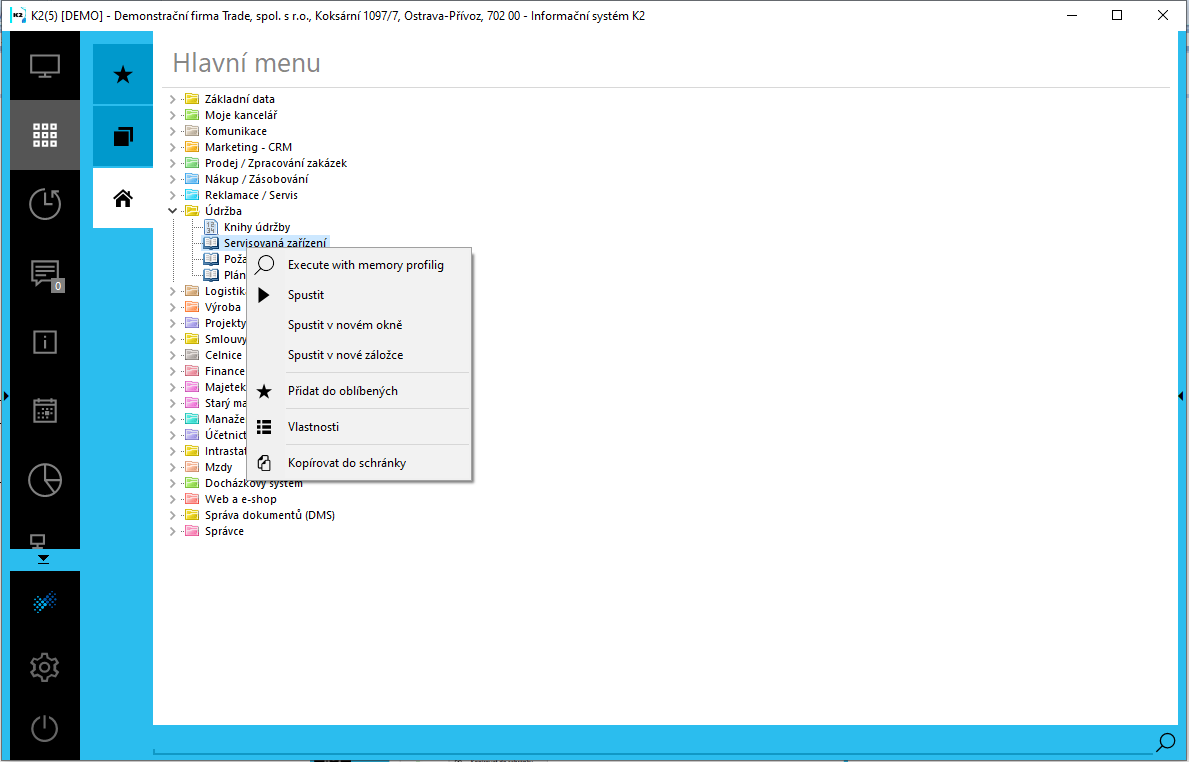Open the info icon in sidebar
Image resolution: width=1189 pixels, height=762 pixels.
(x=45, y=342)
